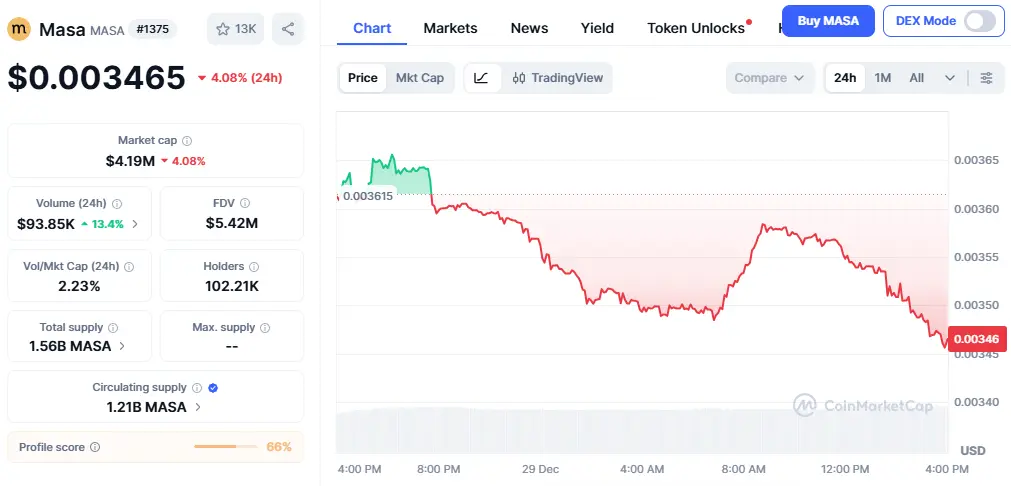
Task: Select the Mkt Cap chart toggle
Action: (x=420, y=78)
